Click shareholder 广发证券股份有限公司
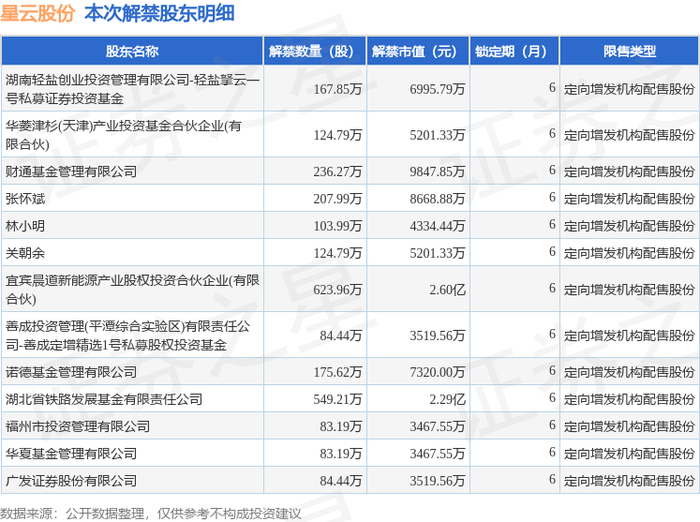 coord(71,481)
